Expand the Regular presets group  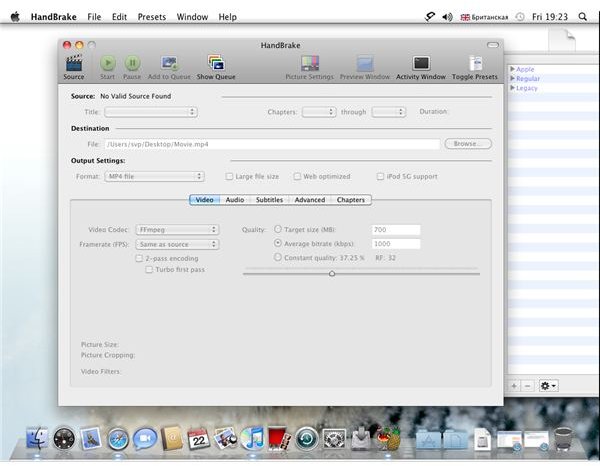click(x=512, y=78)
